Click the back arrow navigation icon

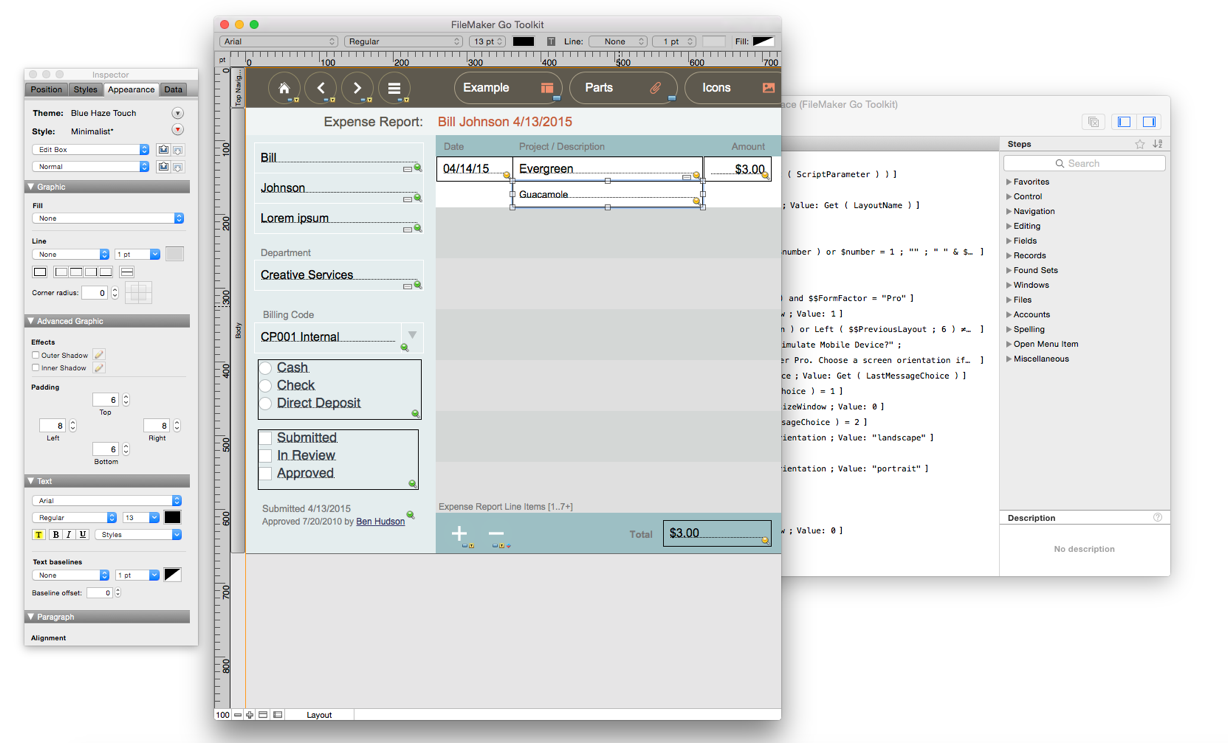(x=321, y=88)
